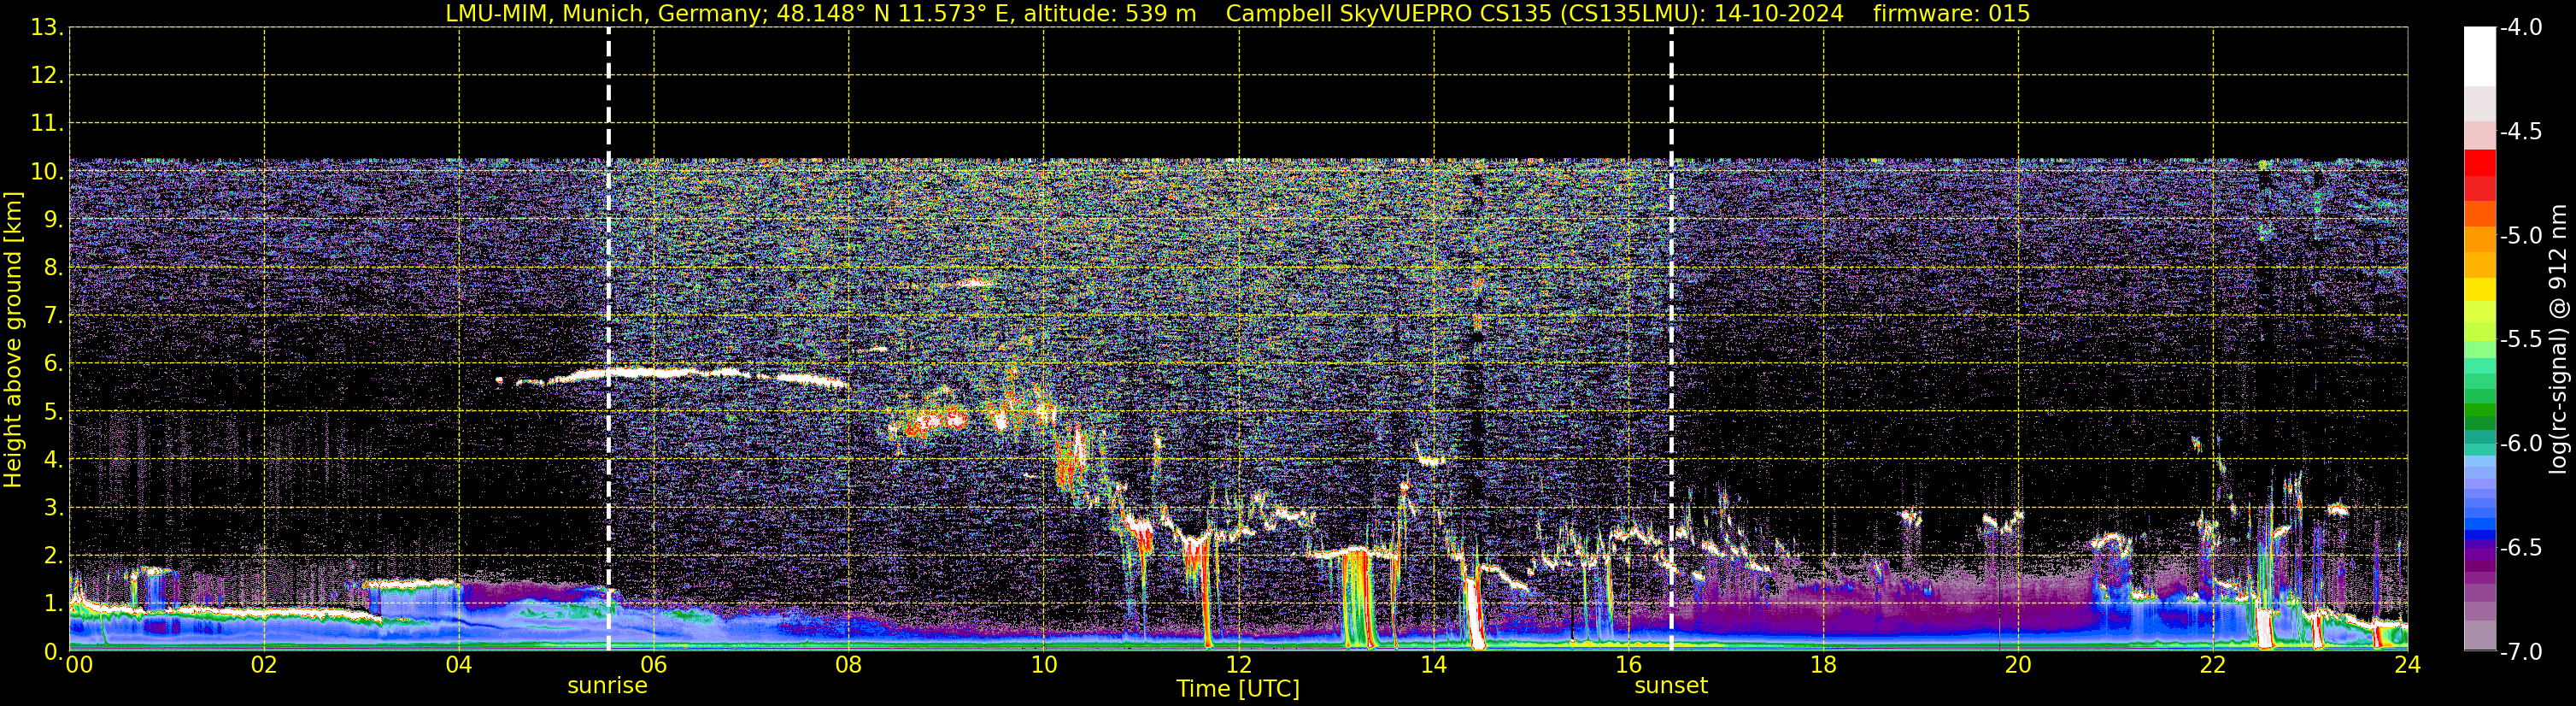Image resolution: width=2576 pixels, height=706 pixels.
Task: Click the '02' time tick label
Action: [264, 665]
